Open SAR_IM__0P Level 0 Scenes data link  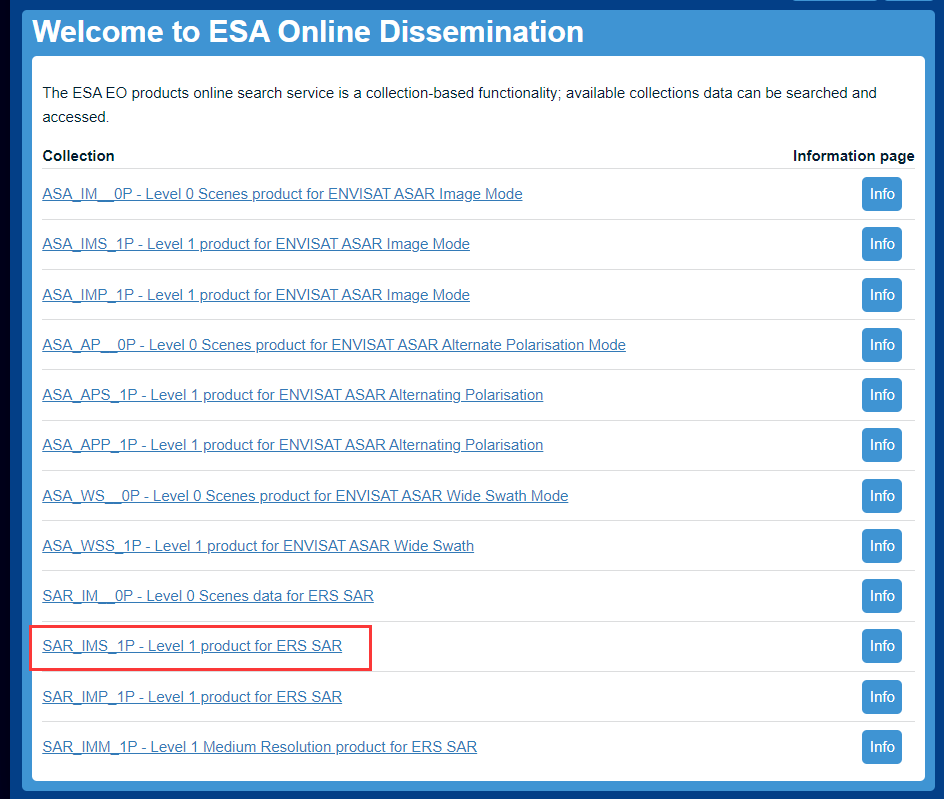pyautogui.click(x=208, y=596)
